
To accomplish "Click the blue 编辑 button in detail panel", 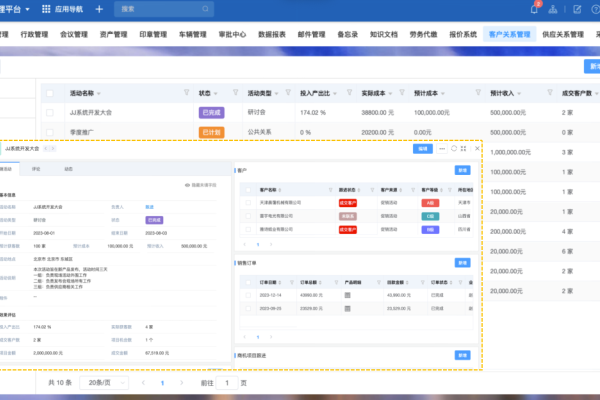I will (x=423, y=149).
